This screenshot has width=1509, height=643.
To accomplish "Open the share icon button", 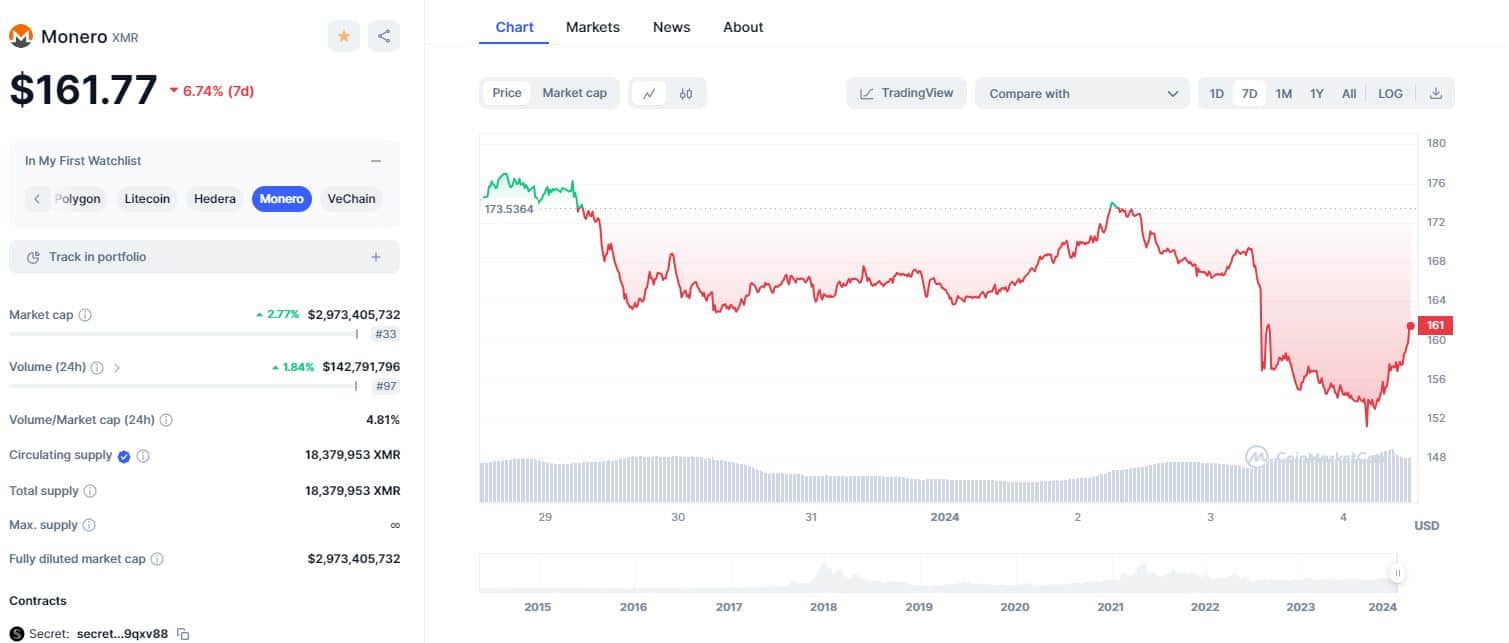I will pyautogui.click(x=384, y=36).
